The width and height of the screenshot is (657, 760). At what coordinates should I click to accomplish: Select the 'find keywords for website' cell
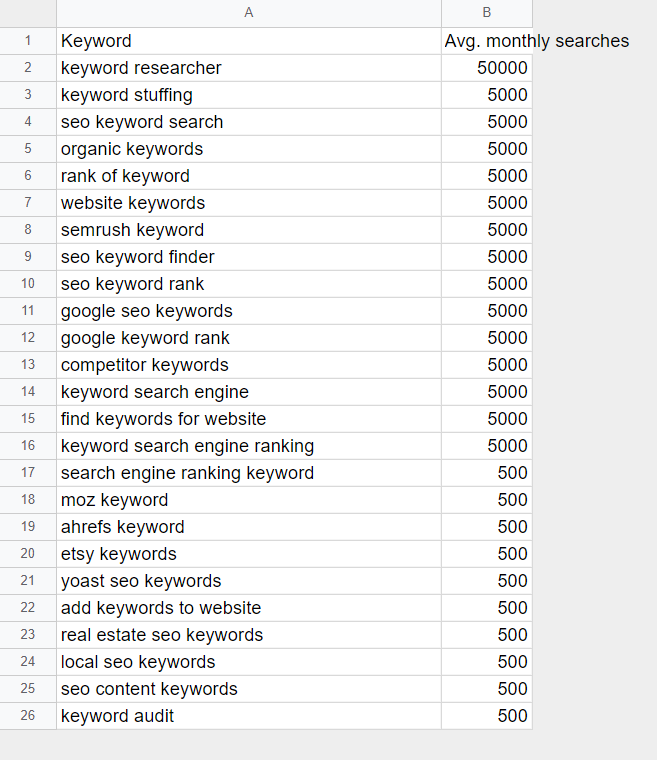pos(249,419)
